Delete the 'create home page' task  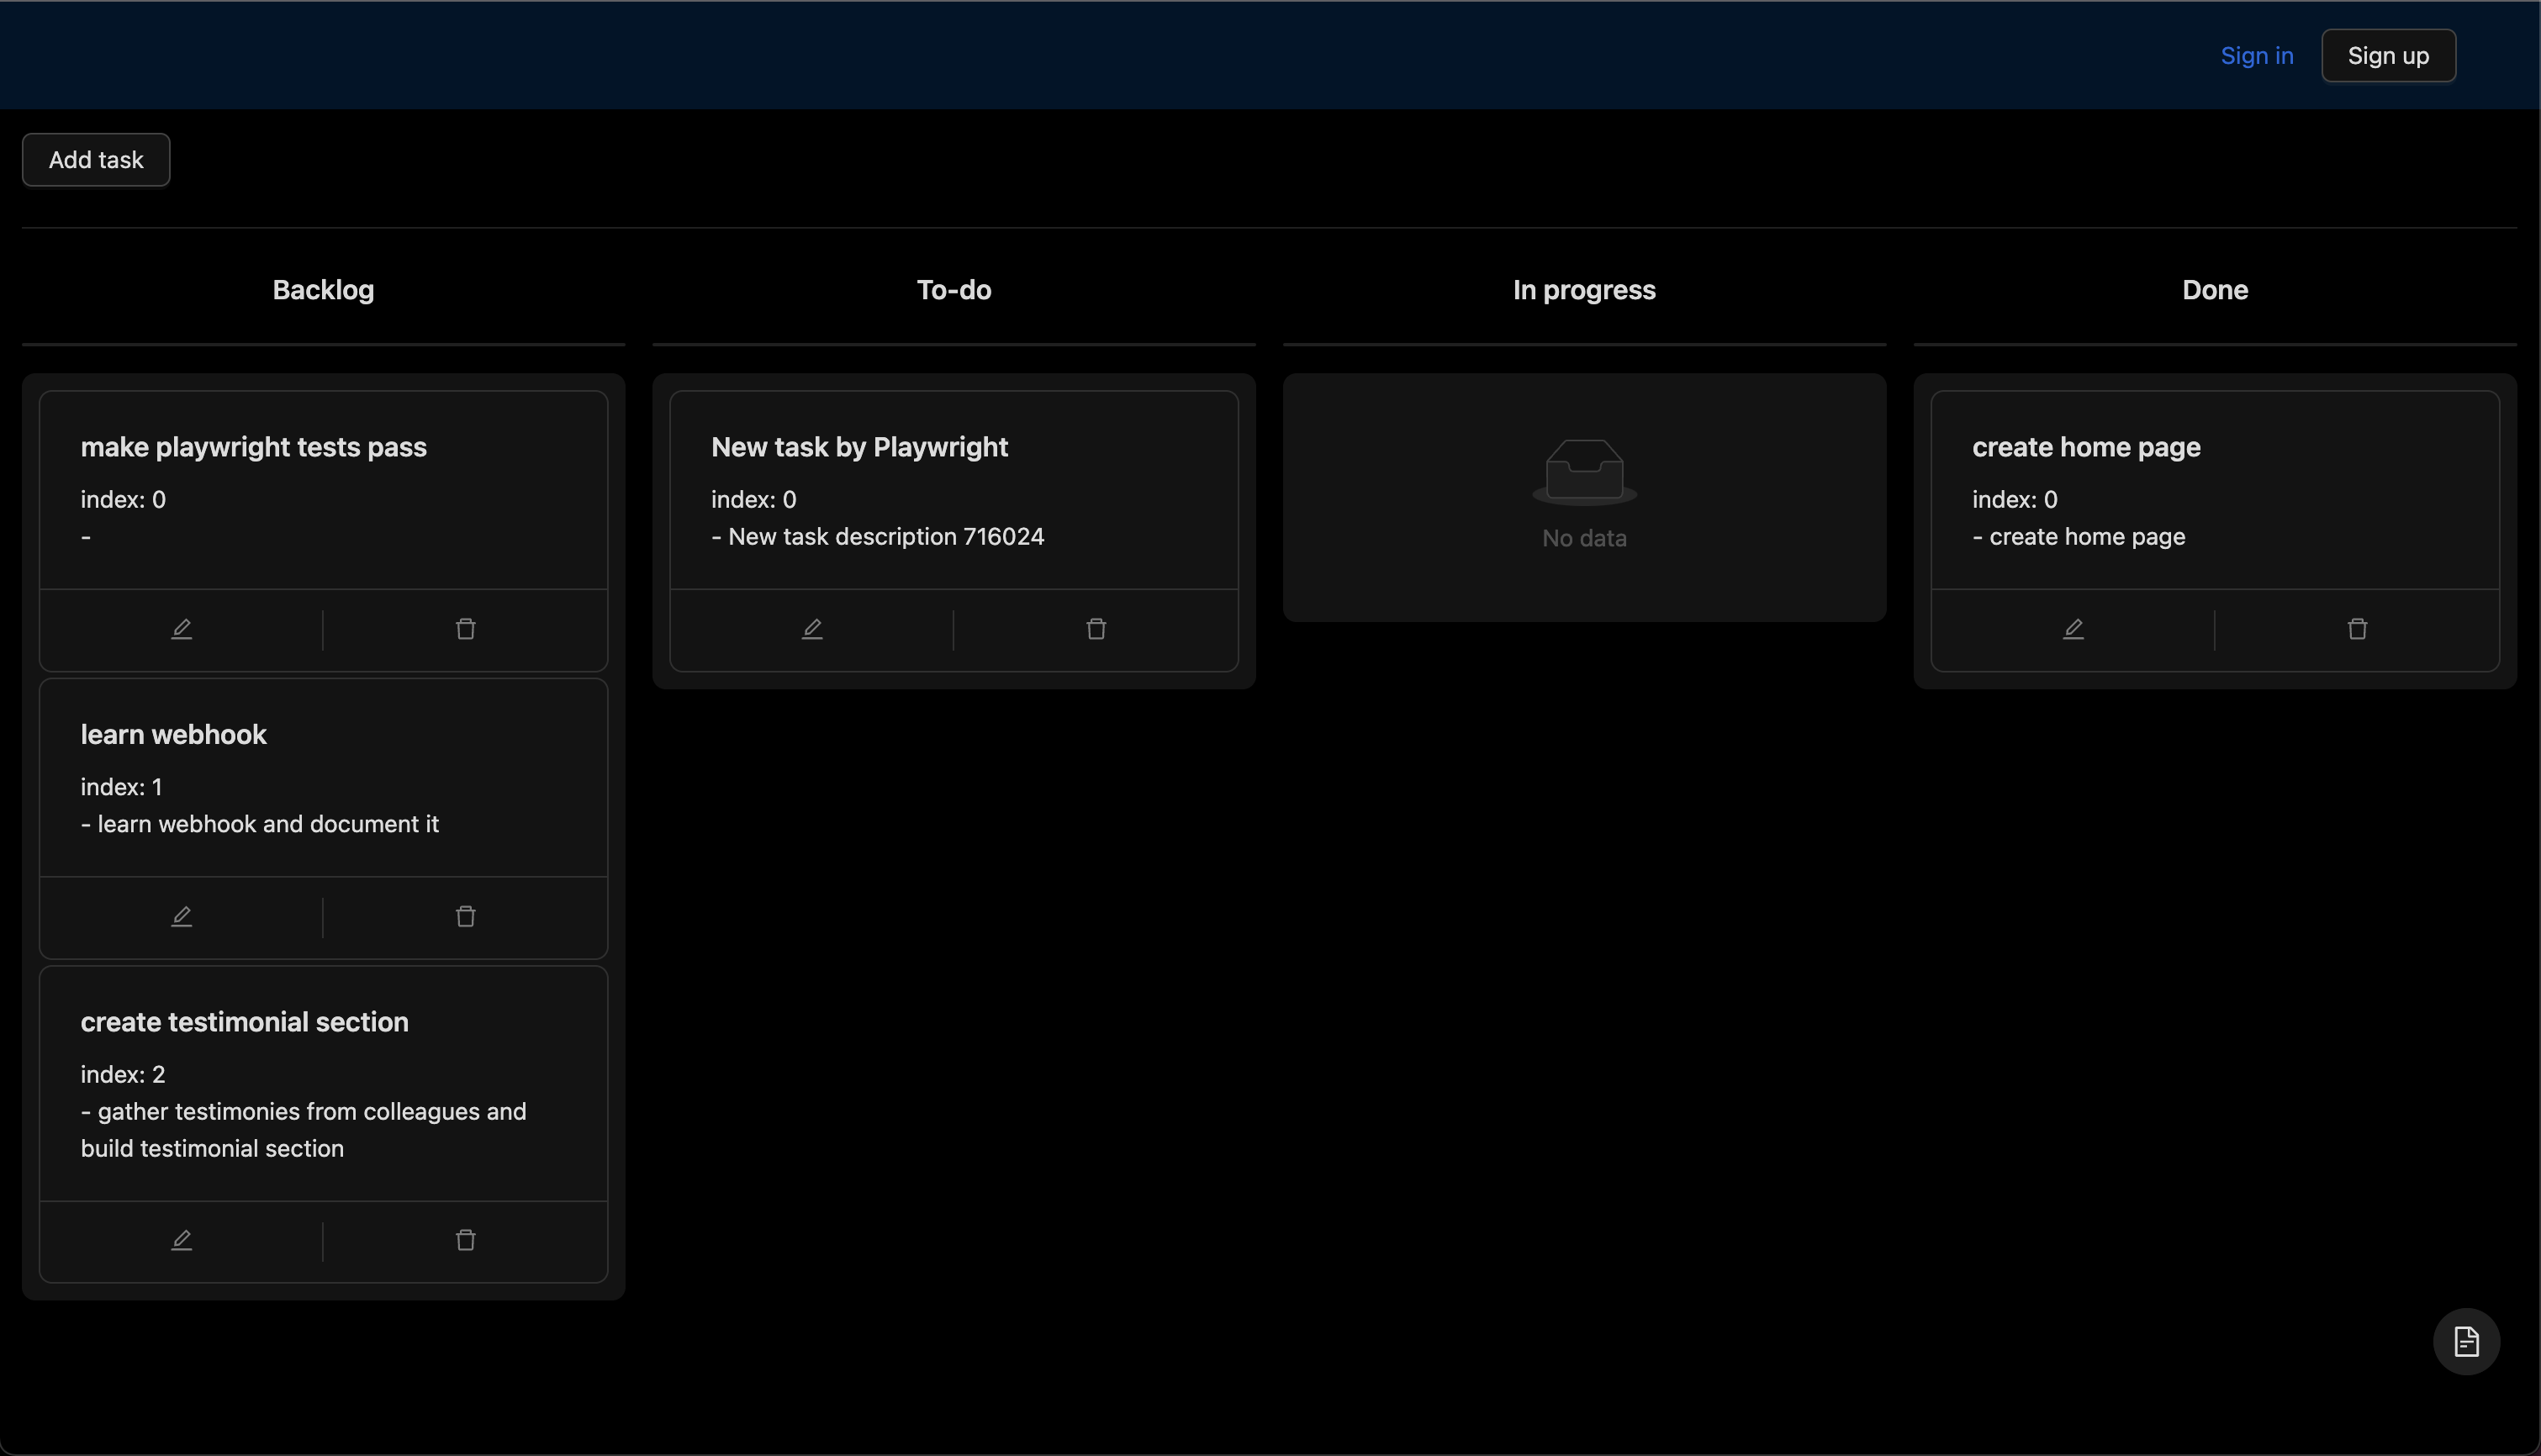pos(2357,629)
